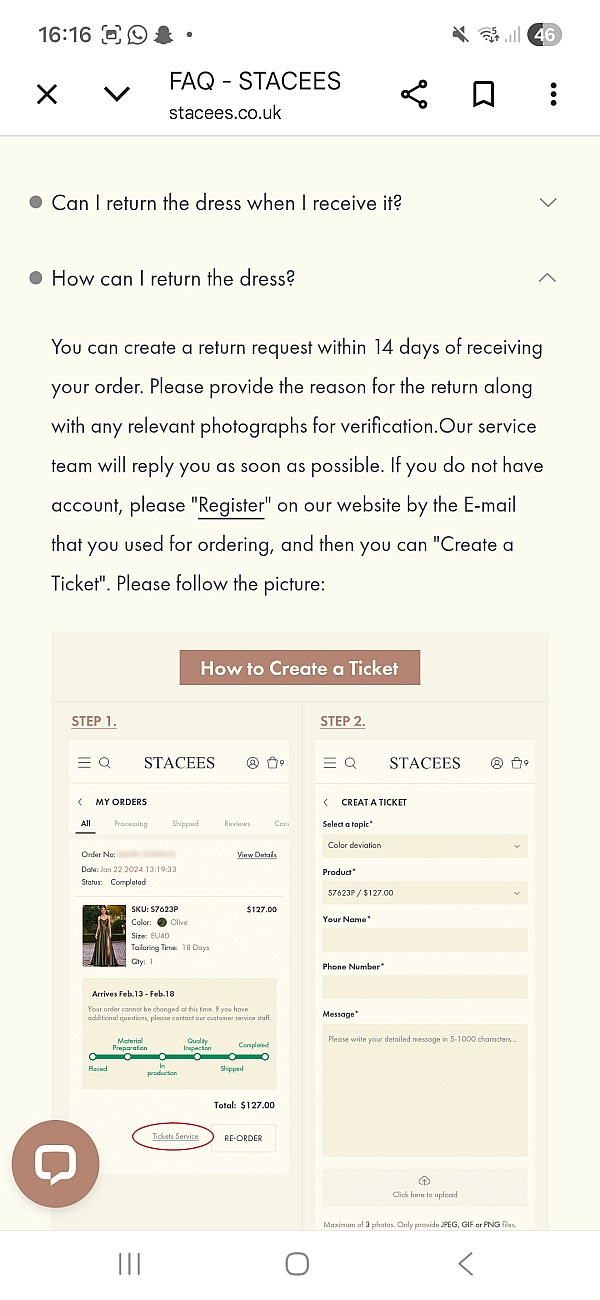Tap the olive dress product thumbnail
This screenshot has height=1300, width=600.
point(104,937)
